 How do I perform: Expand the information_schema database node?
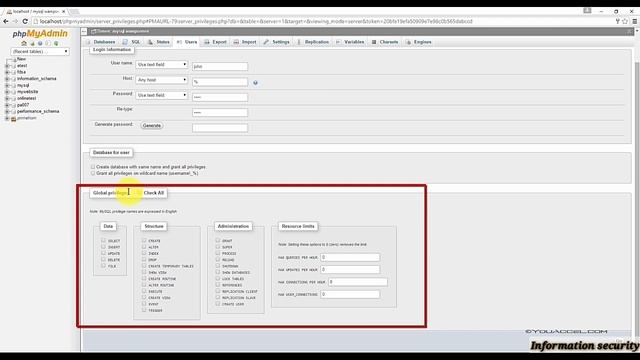pos(7,79)
